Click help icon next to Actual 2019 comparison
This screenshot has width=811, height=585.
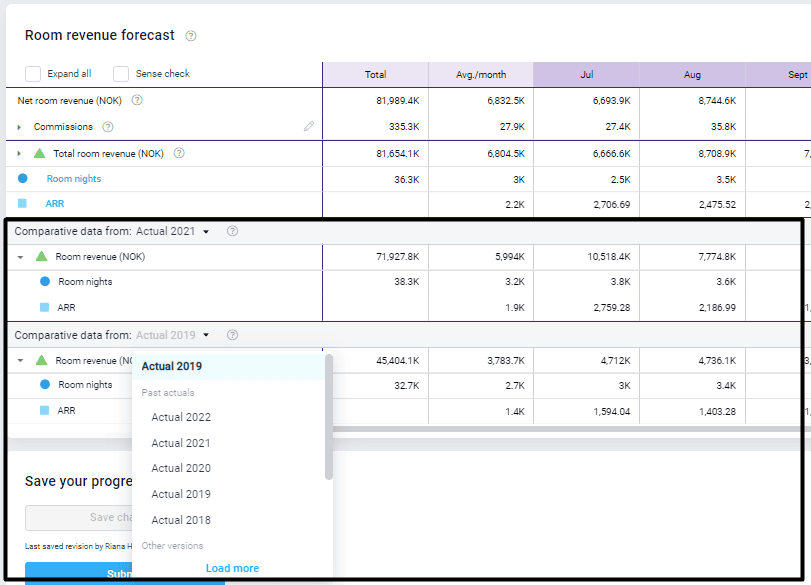point(232,335)
